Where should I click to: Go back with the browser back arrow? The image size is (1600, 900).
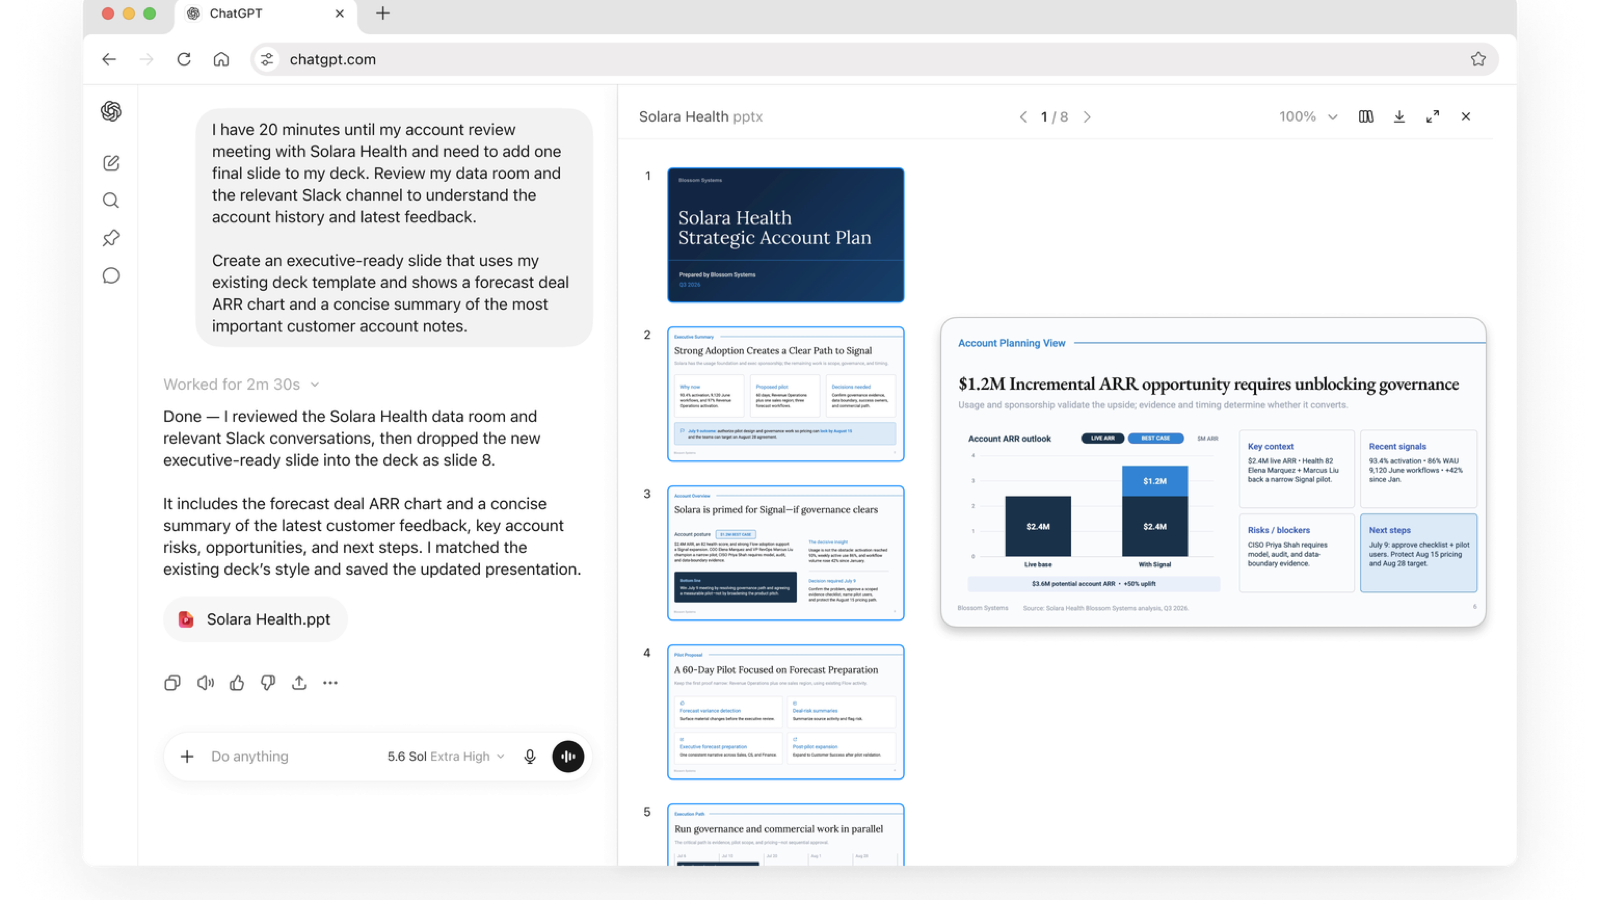[x=109, y=59]
